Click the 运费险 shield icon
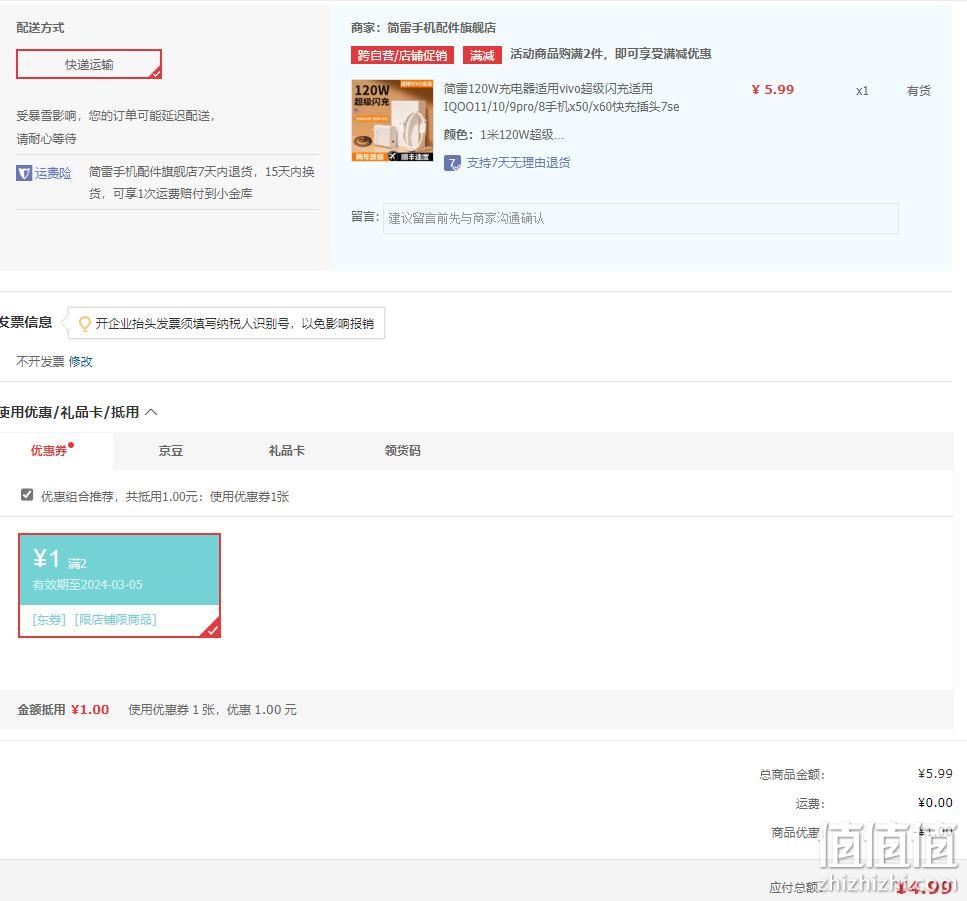The height and width of the screenshot is (901, 967). click(x=23, y=173)
